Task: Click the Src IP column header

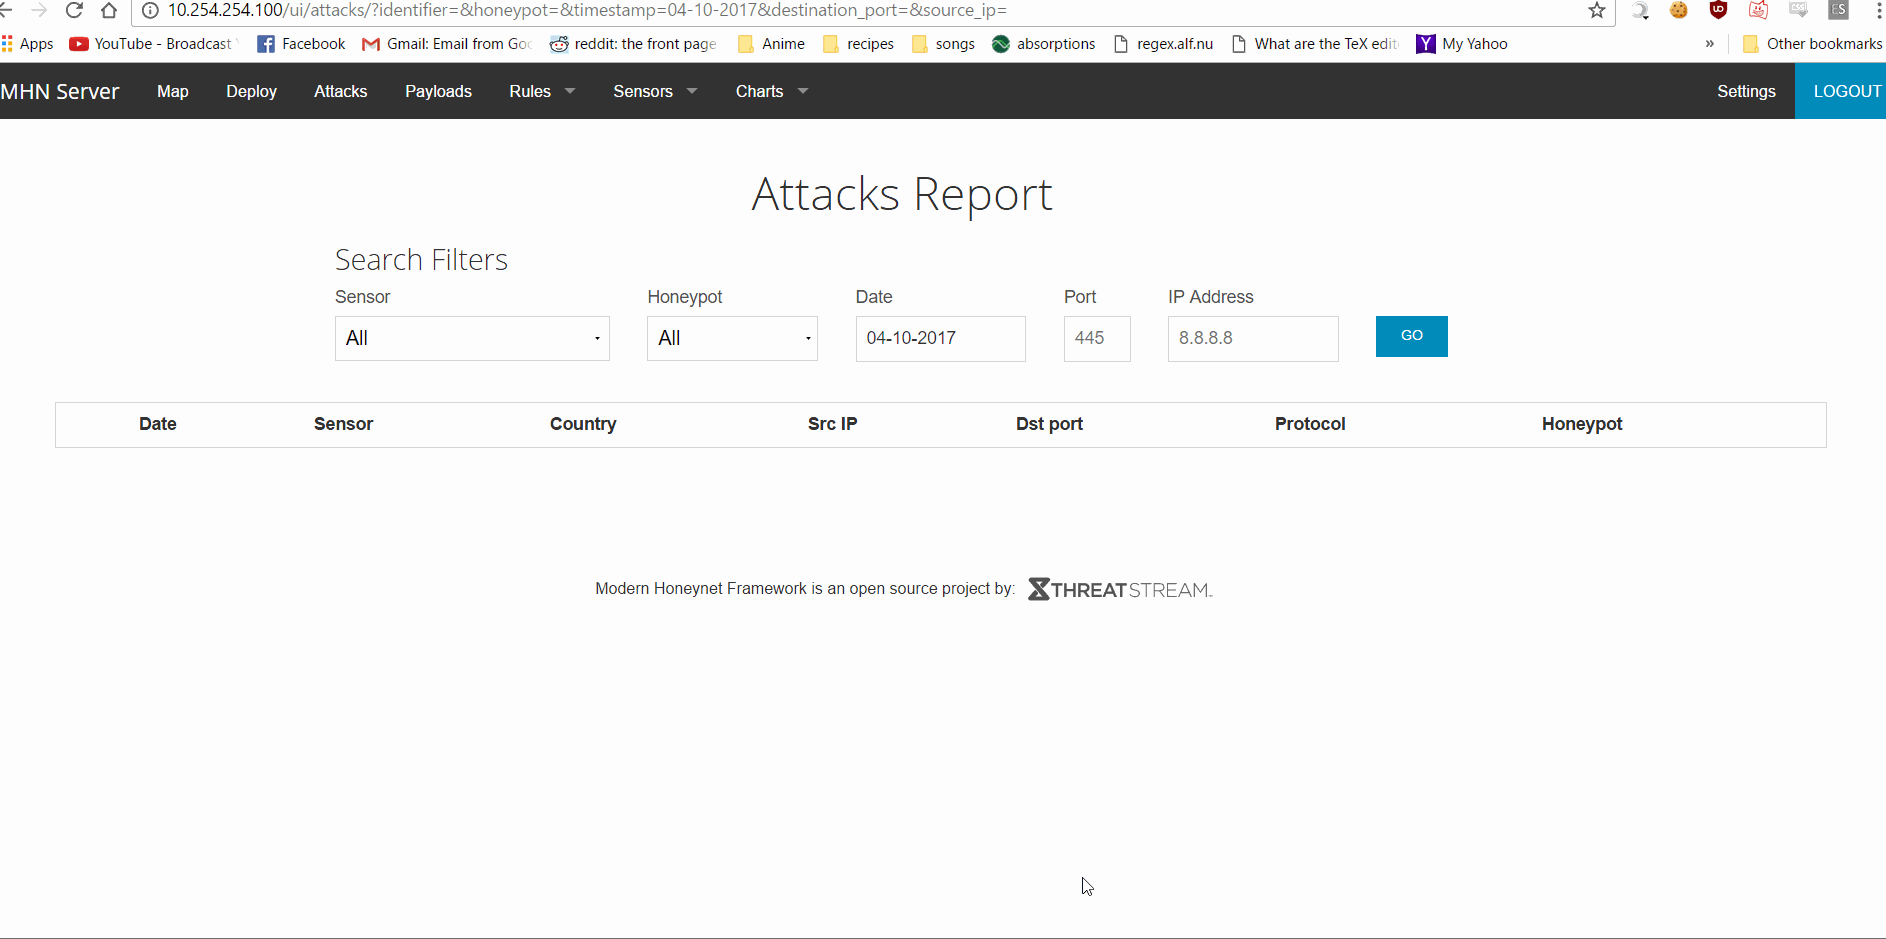Action: 832,424
